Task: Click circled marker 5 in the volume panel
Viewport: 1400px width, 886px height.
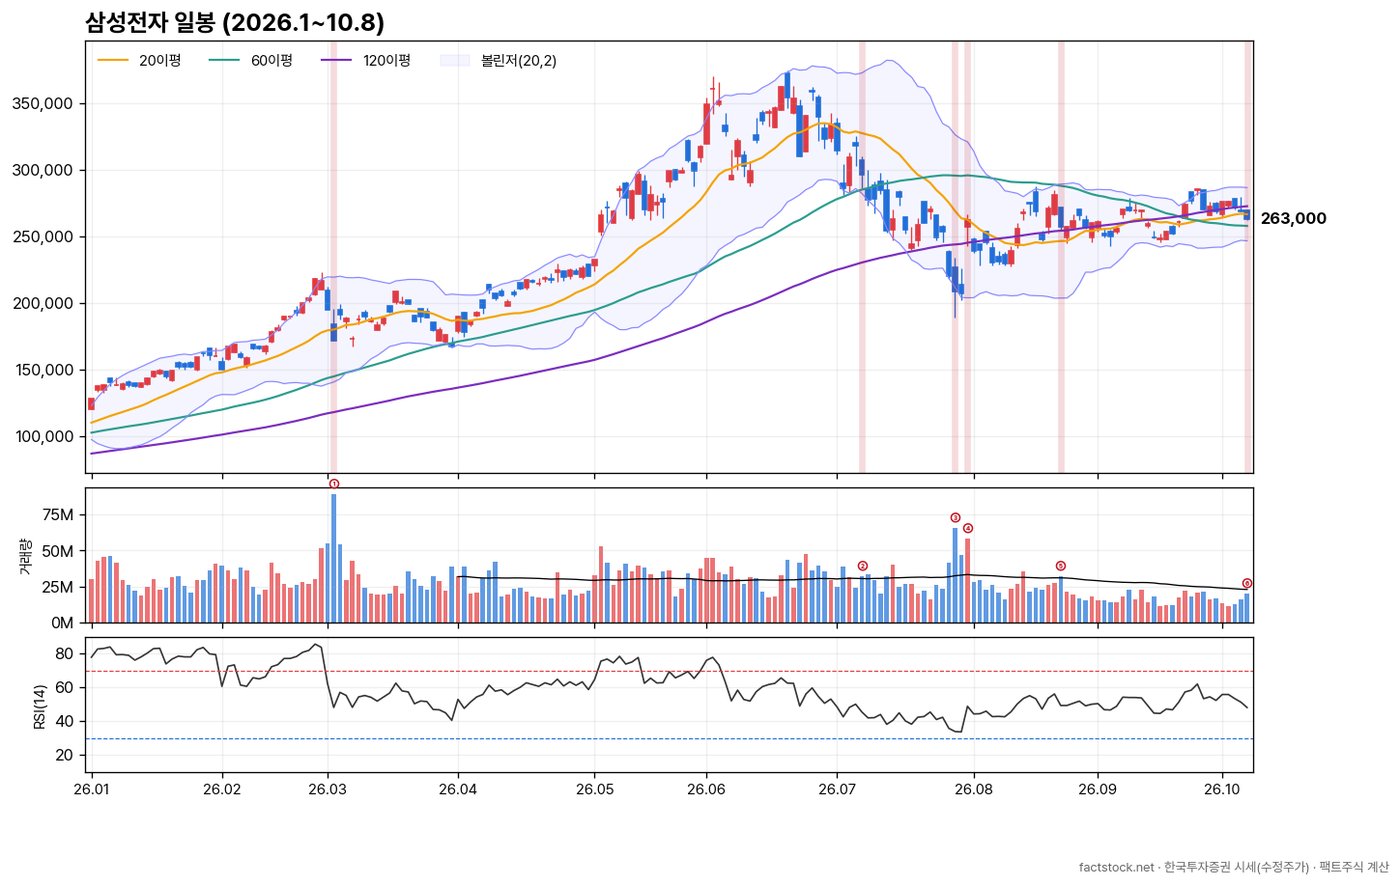Action: (1061, 566)
